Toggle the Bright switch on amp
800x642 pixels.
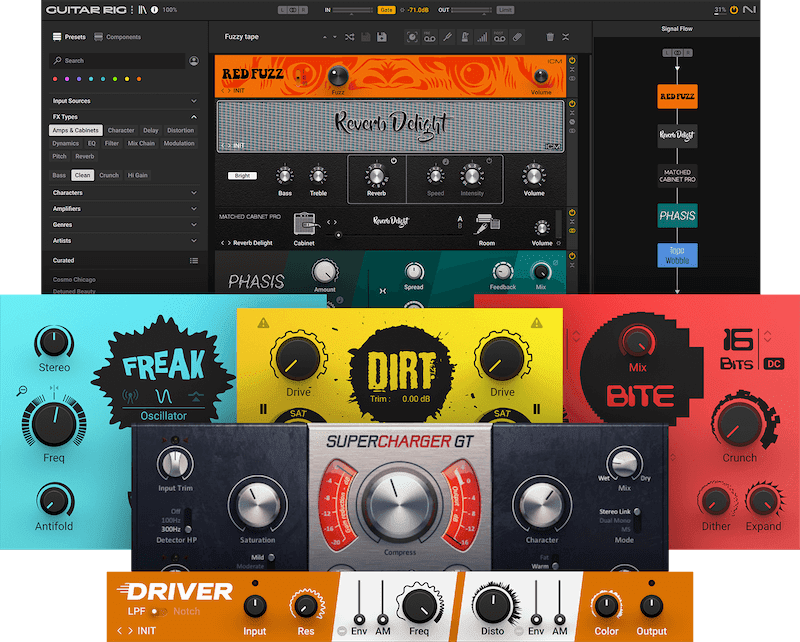click(242, 176)
